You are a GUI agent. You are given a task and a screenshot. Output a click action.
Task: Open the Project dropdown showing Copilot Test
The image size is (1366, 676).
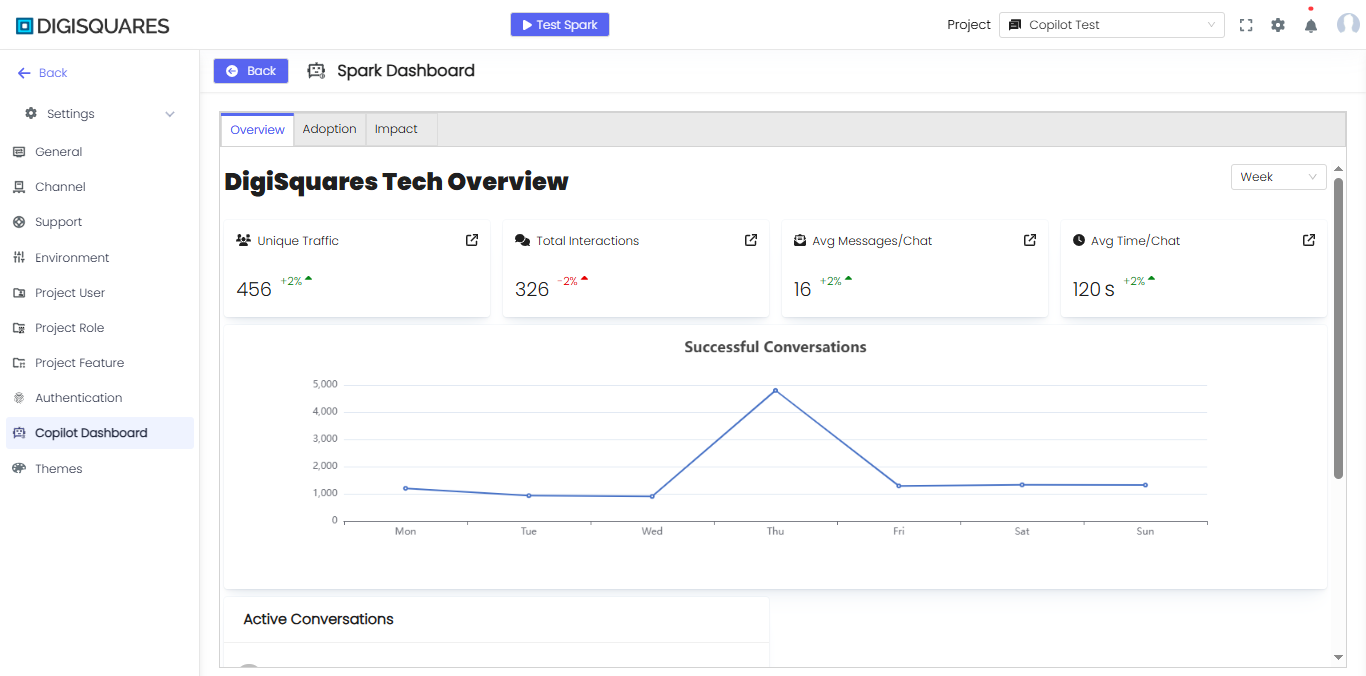(x=1111, y=25)
